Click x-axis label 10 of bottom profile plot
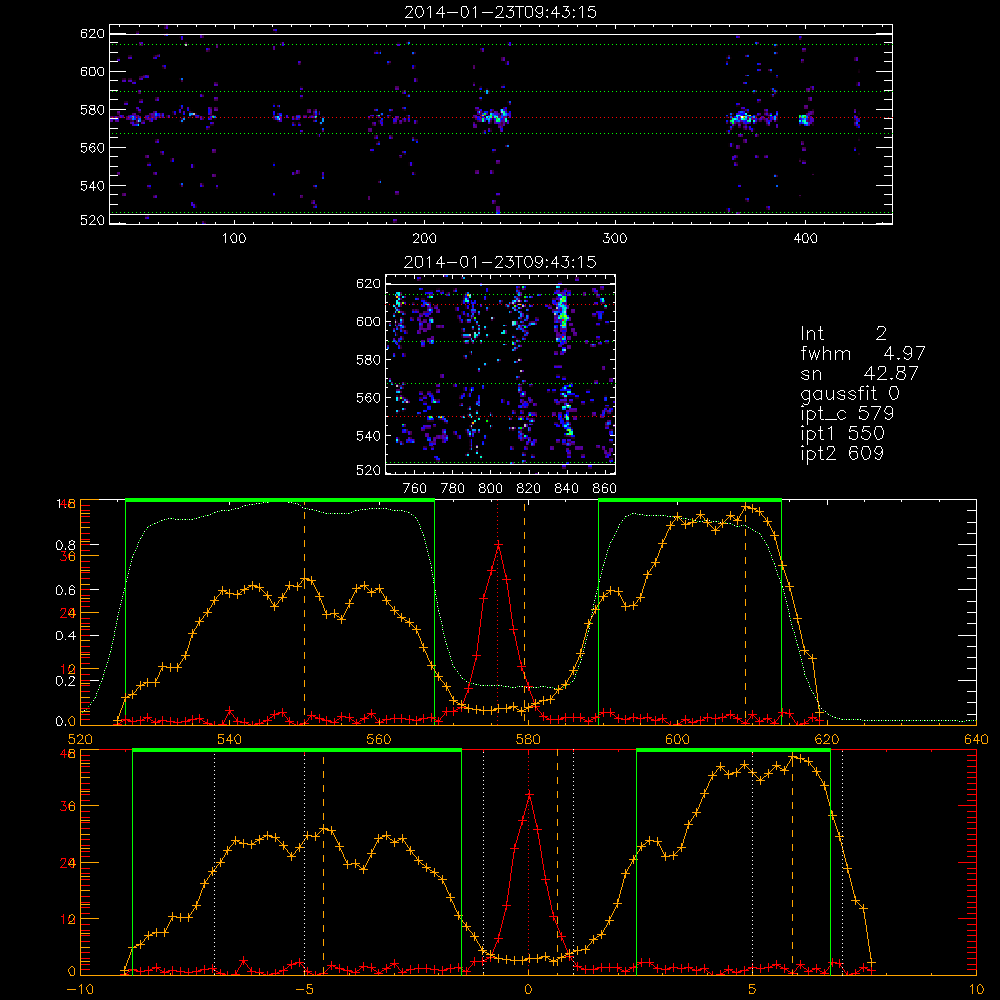 (x=976, y=990)
